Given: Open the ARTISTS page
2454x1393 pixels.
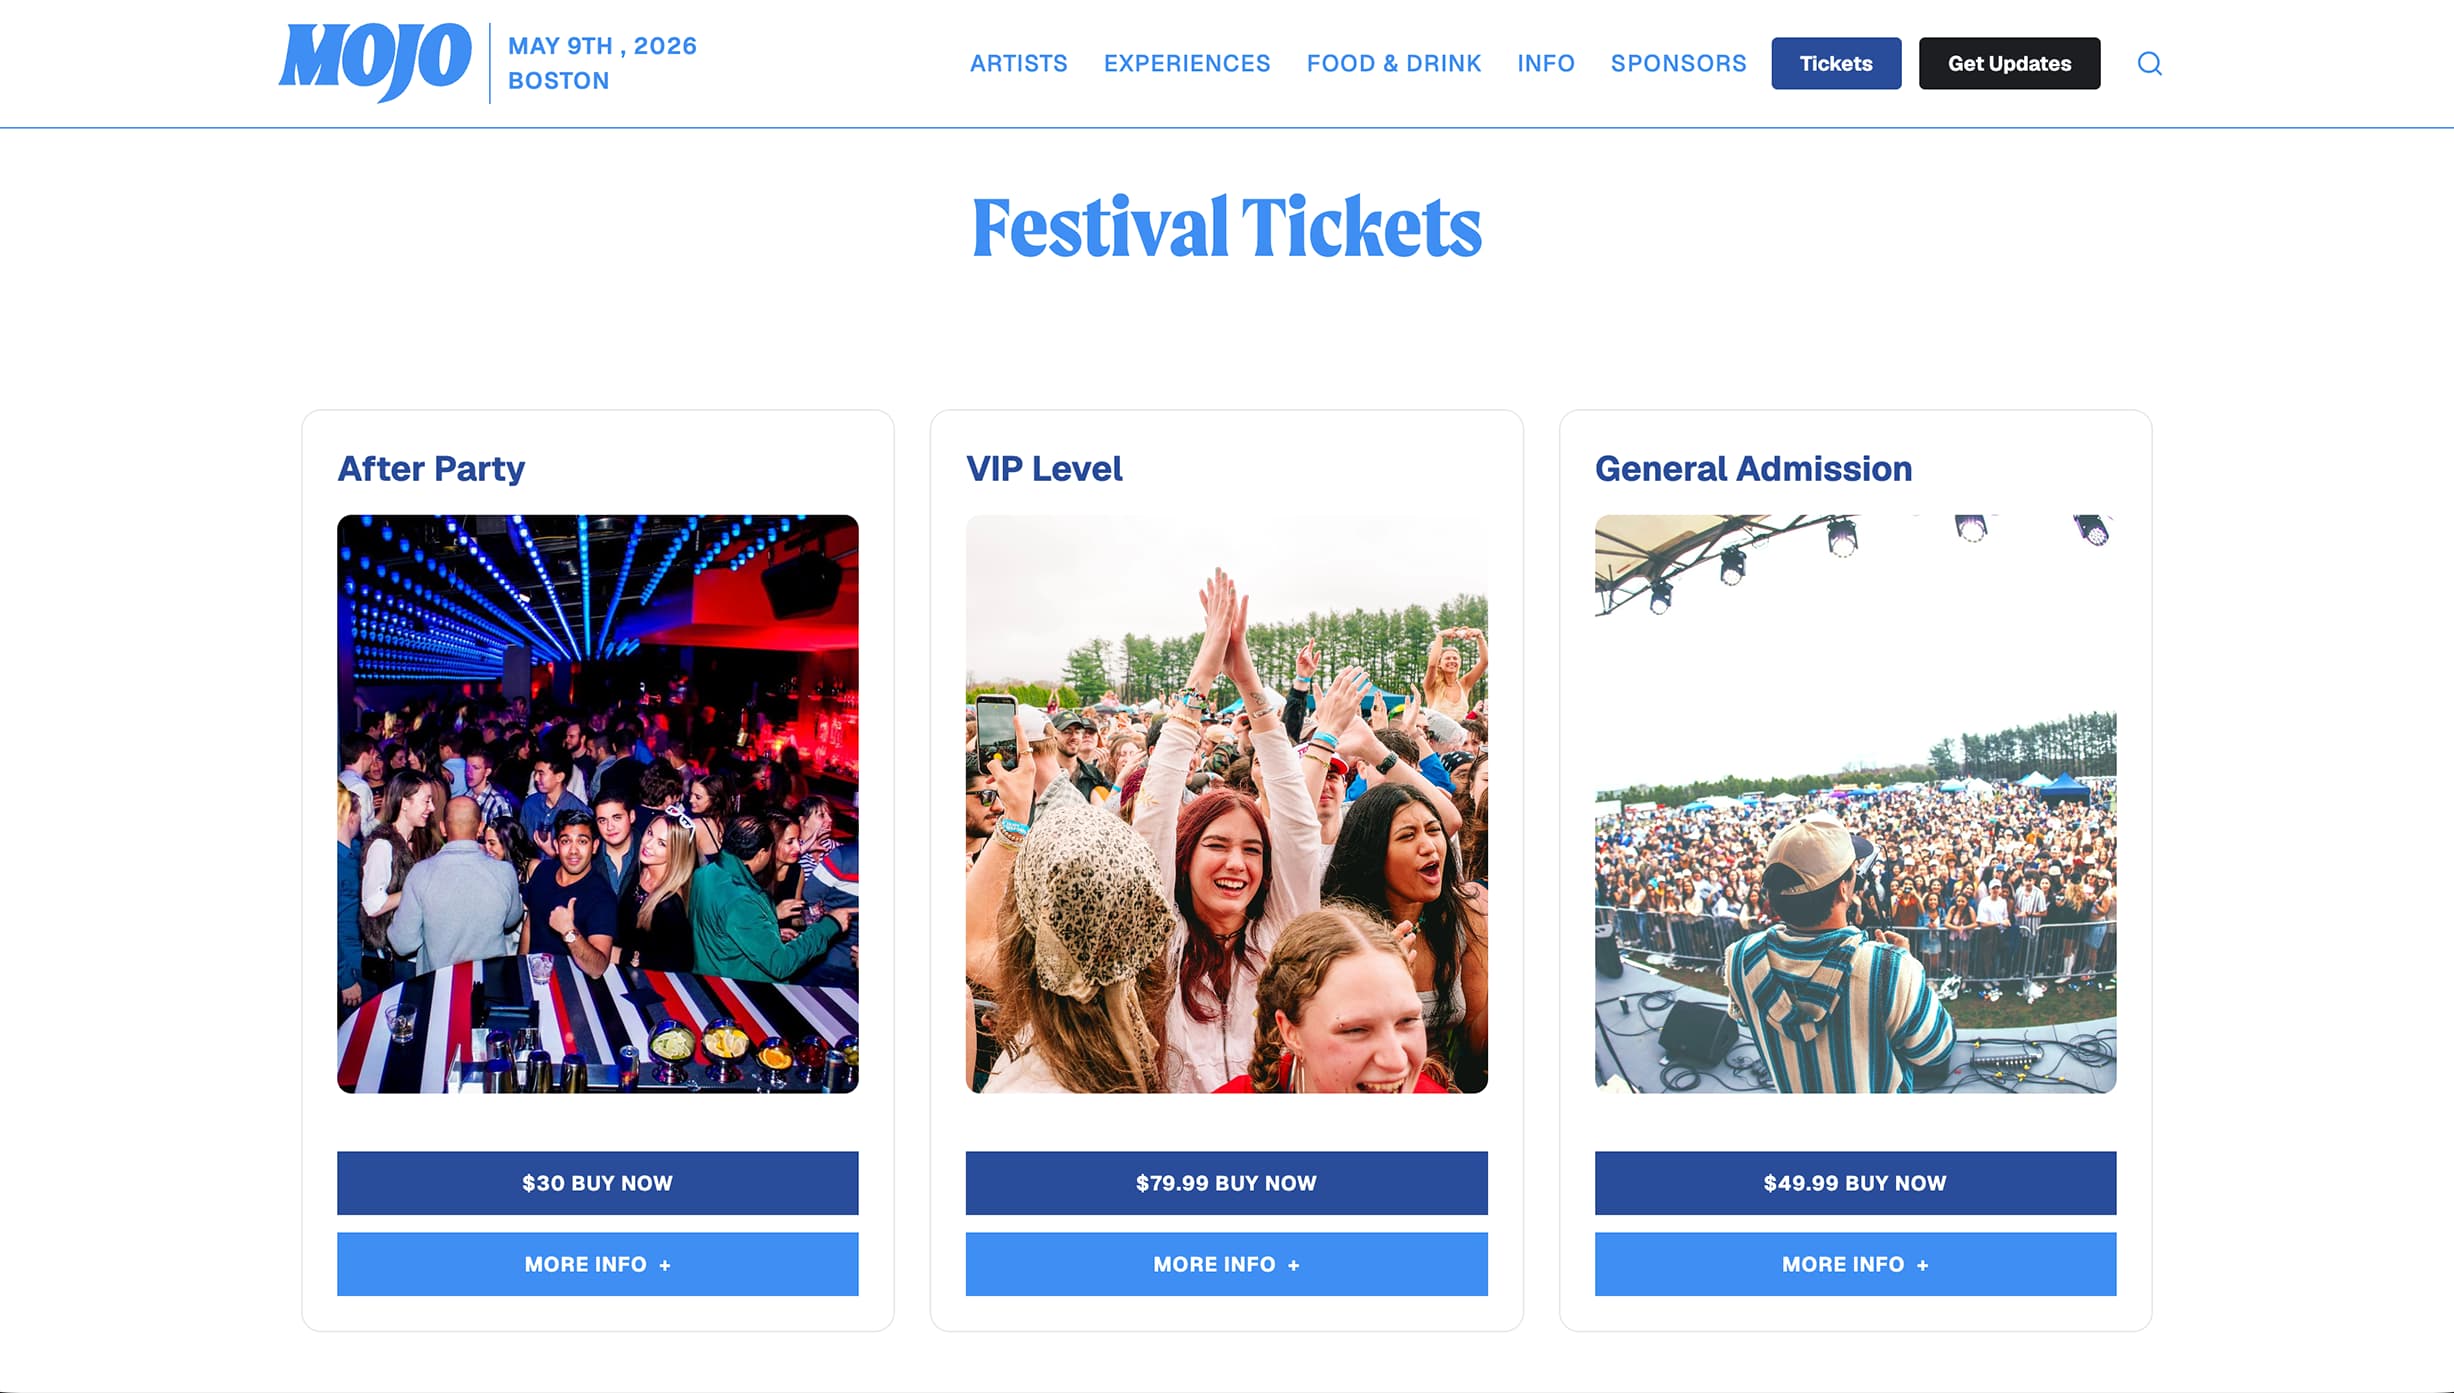Looking at the screenshot, I should click(1018, 63).
